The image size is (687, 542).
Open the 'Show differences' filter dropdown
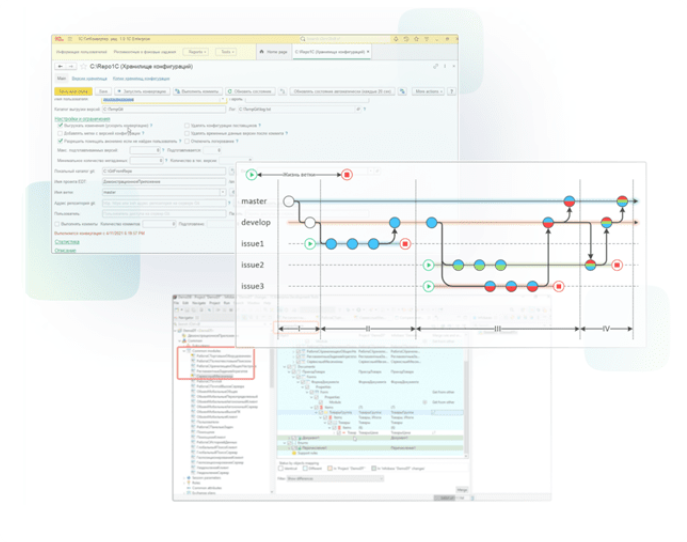[x=383, y=479]
